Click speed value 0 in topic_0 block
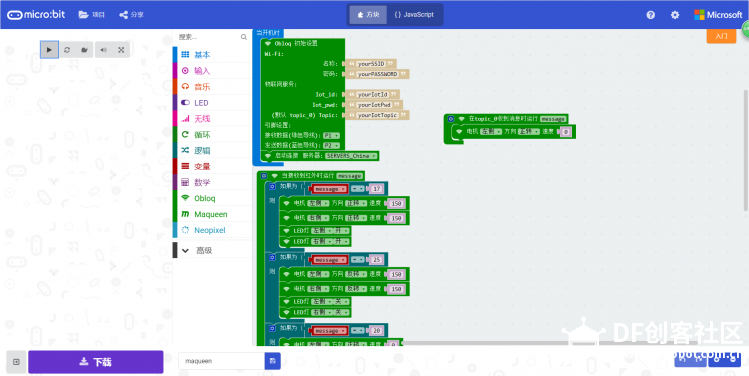The width and height of the screenshot is (749, 376). 566,132
